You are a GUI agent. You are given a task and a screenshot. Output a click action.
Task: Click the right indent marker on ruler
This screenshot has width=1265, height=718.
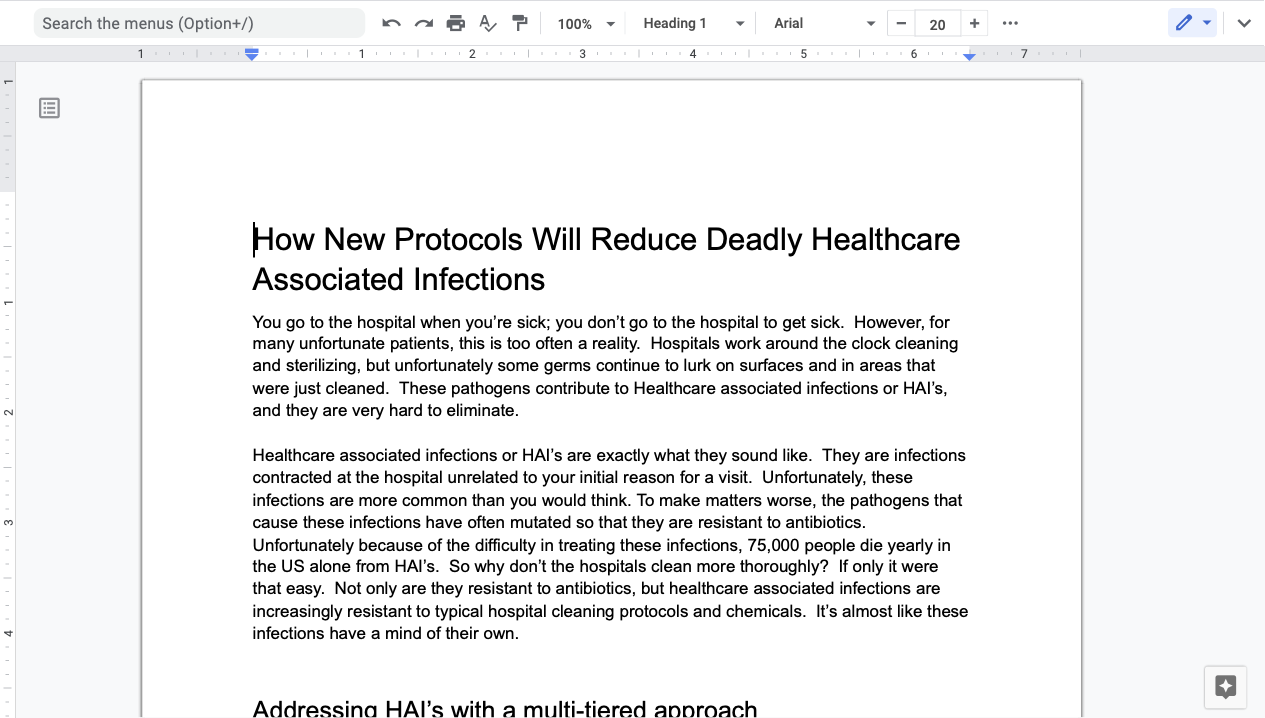[x=969, y=57]
